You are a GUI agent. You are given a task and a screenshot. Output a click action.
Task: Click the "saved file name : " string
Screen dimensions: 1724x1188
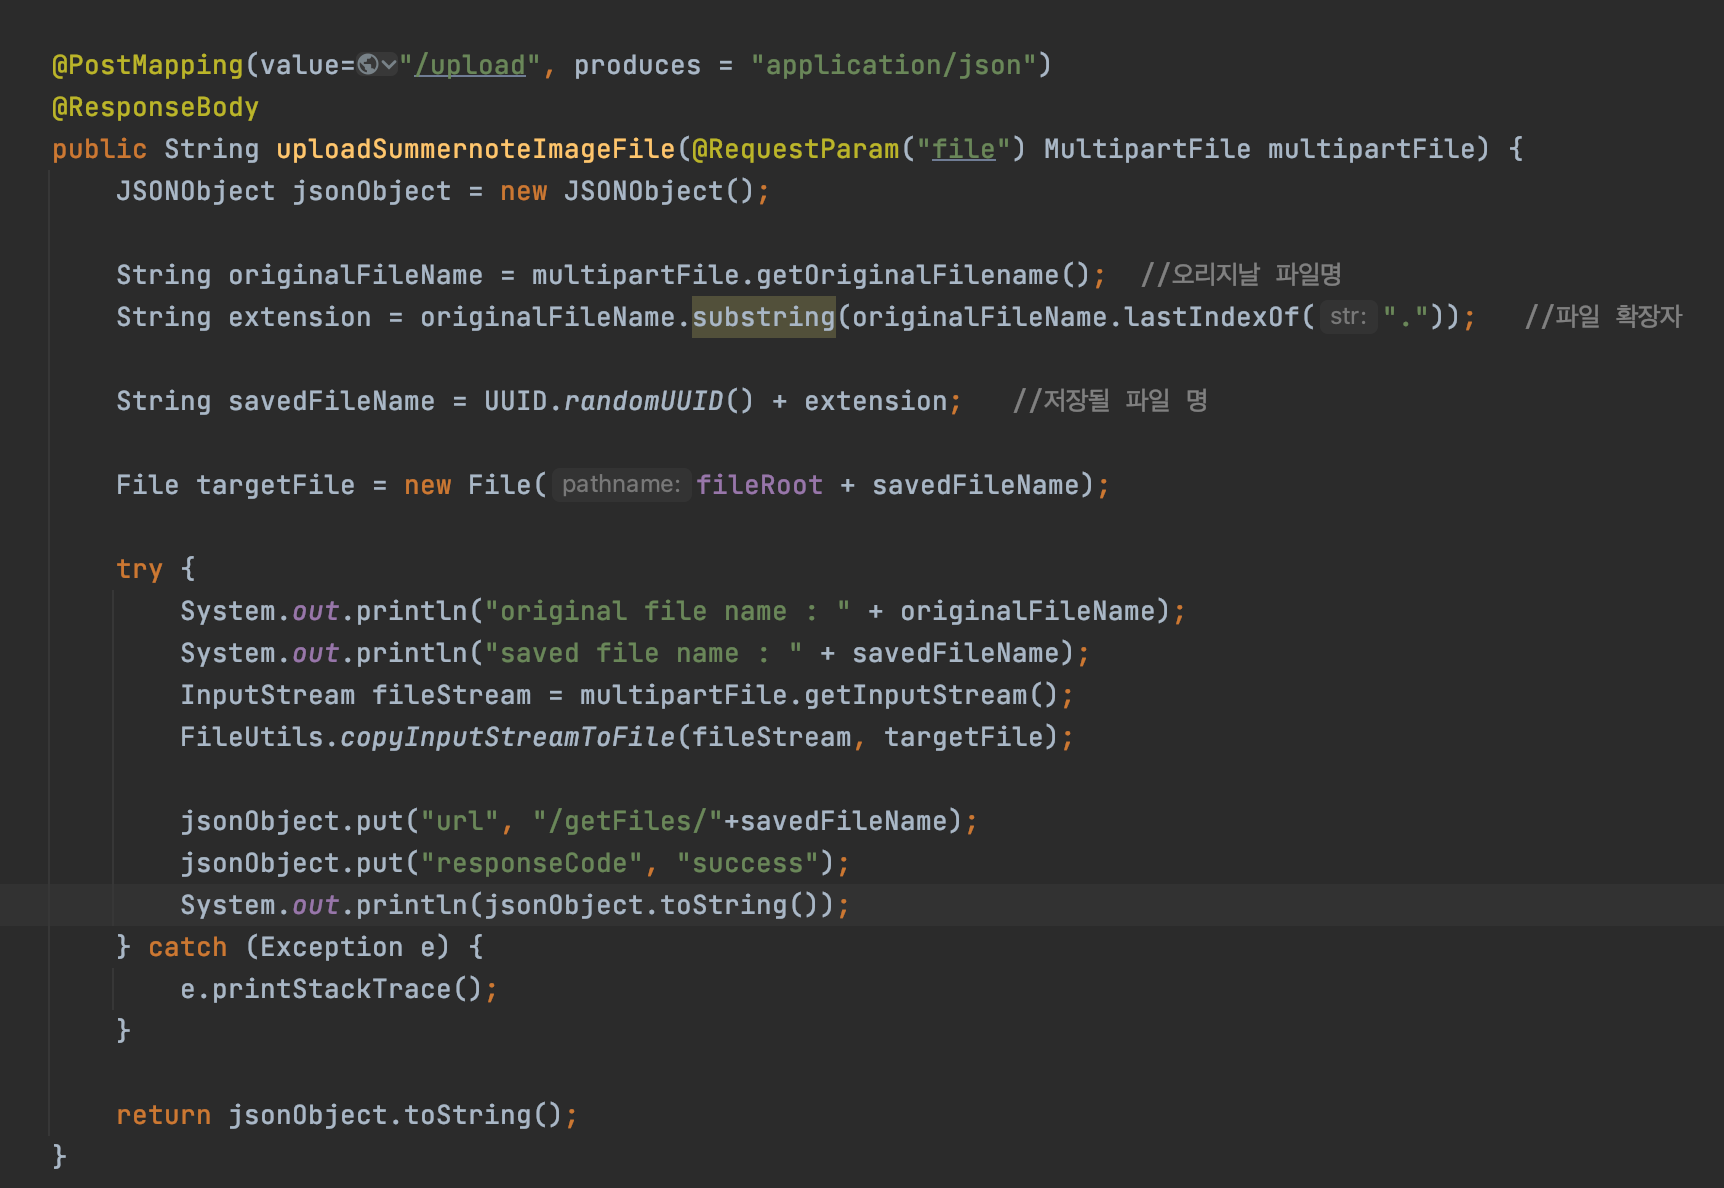[x=644, y=653]
